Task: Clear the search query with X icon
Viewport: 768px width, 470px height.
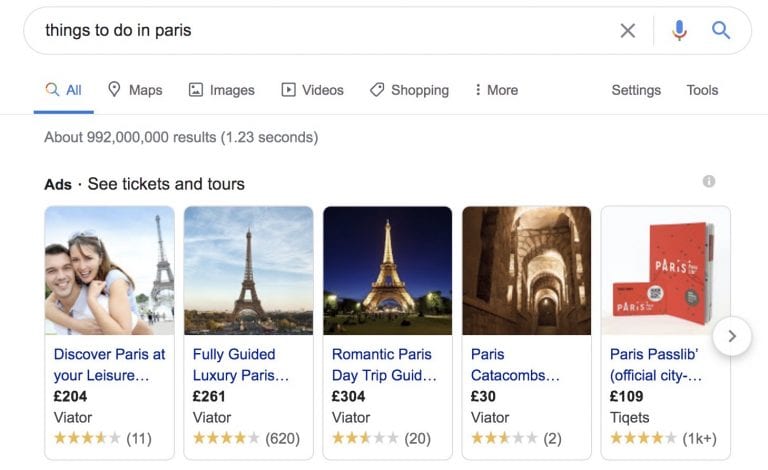Action: 627,31
